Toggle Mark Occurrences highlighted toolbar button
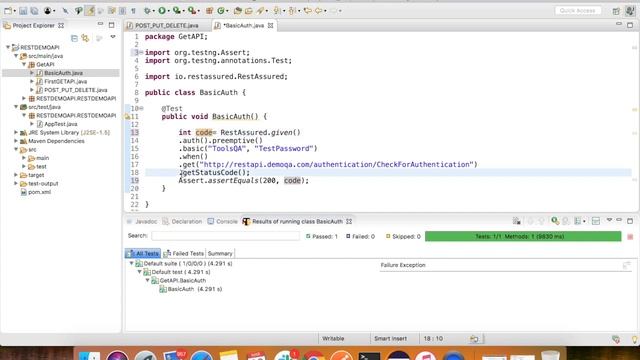The height and width of the screenshot is (360, 640). pos(90,11)
